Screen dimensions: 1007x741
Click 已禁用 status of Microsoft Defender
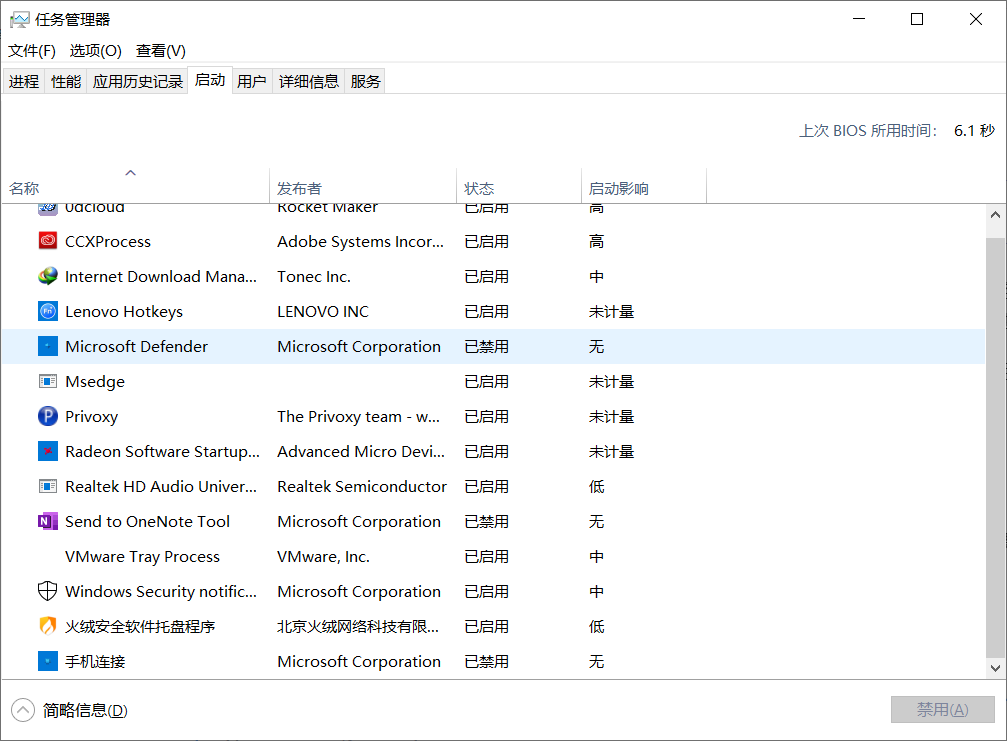[x=486, y=346]
